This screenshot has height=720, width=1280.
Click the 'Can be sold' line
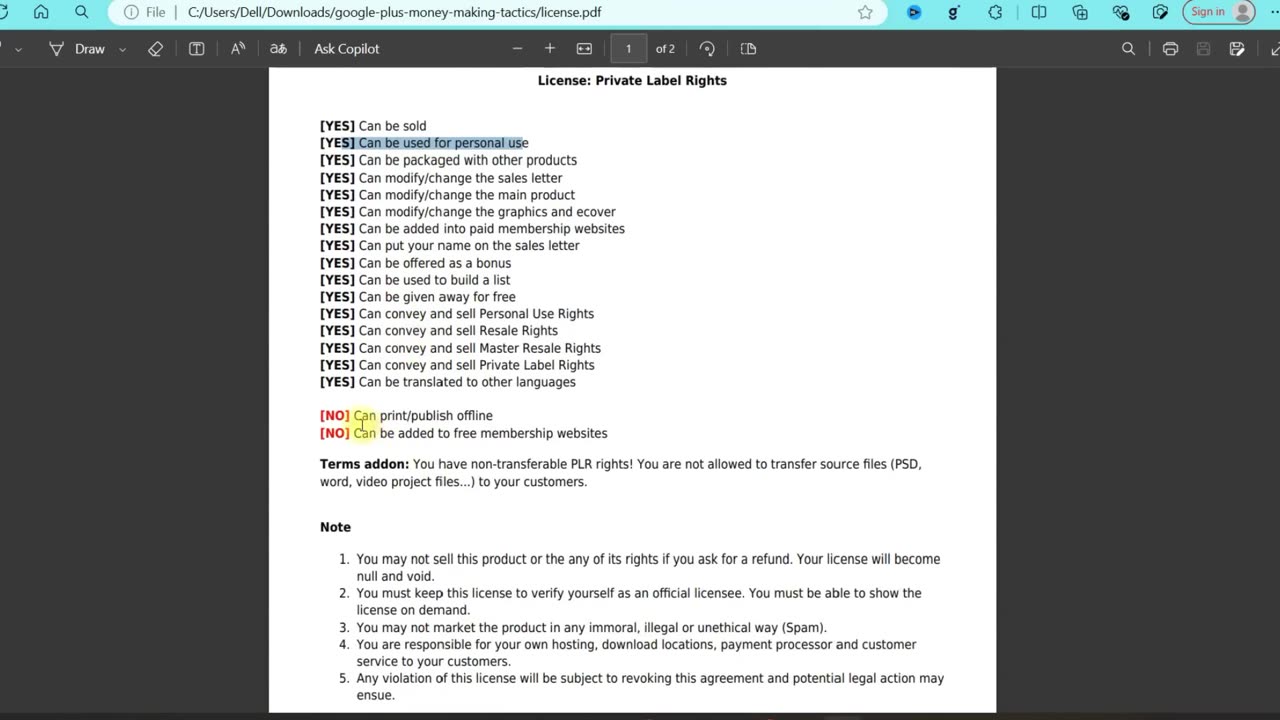click(373, 126)
